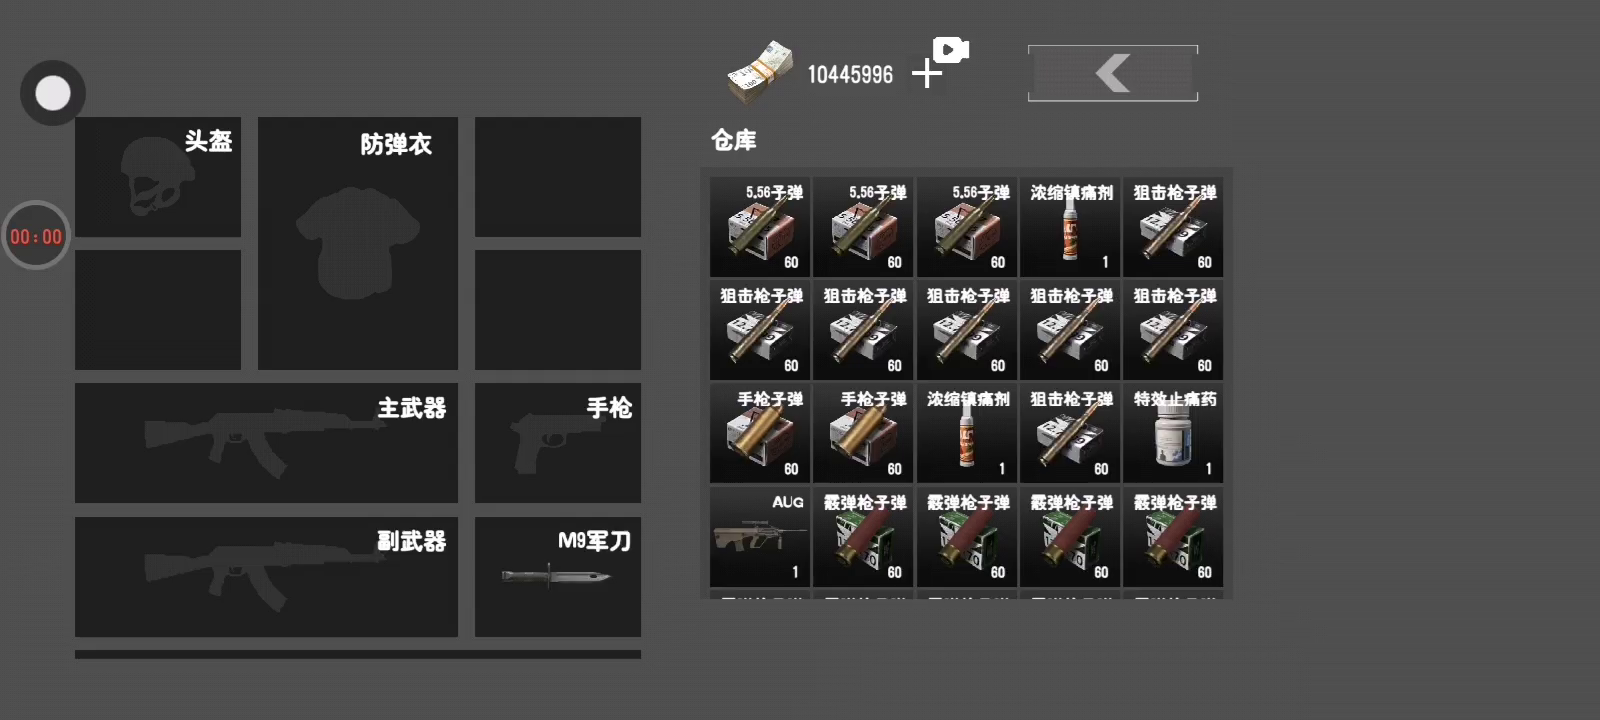This screenshot has width=1600, height=720.
Task: Click the back arrow button
Action: point(1113,73)
